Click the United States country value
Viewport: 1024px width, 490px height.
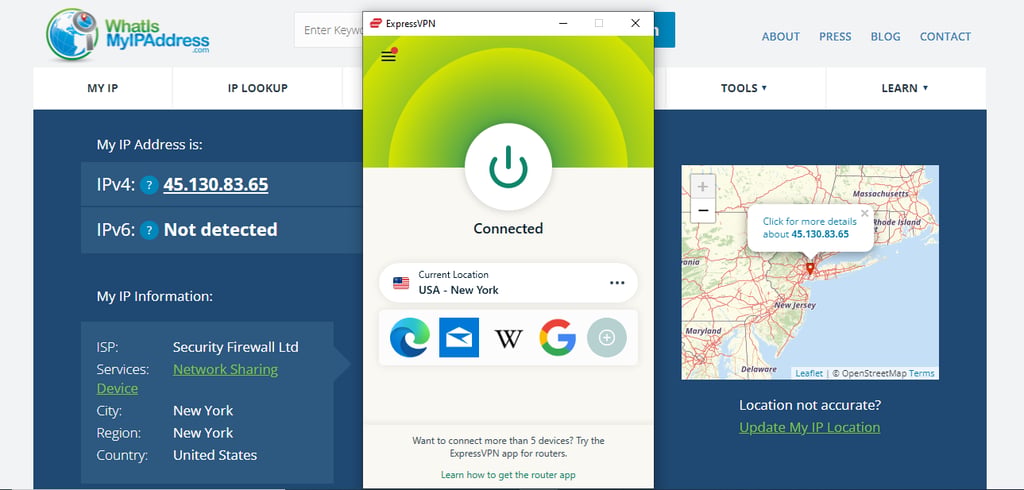pos(215,455)
